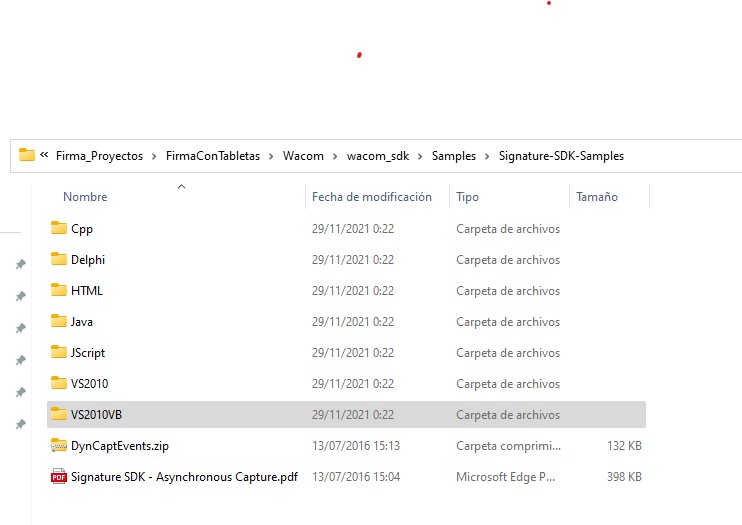Click modification date of Delphi row
Image resolution: width=742 pixels, height=525 pixels.
click(x=353, y=260)
